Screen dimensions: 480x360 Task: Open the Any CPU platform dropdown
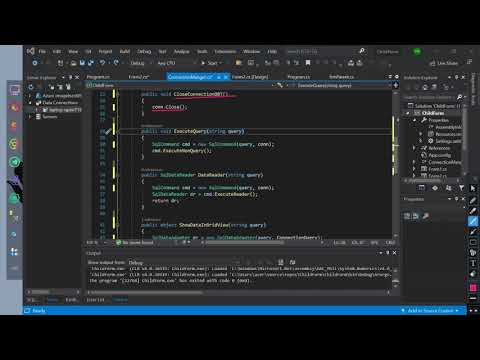(176, 63)
